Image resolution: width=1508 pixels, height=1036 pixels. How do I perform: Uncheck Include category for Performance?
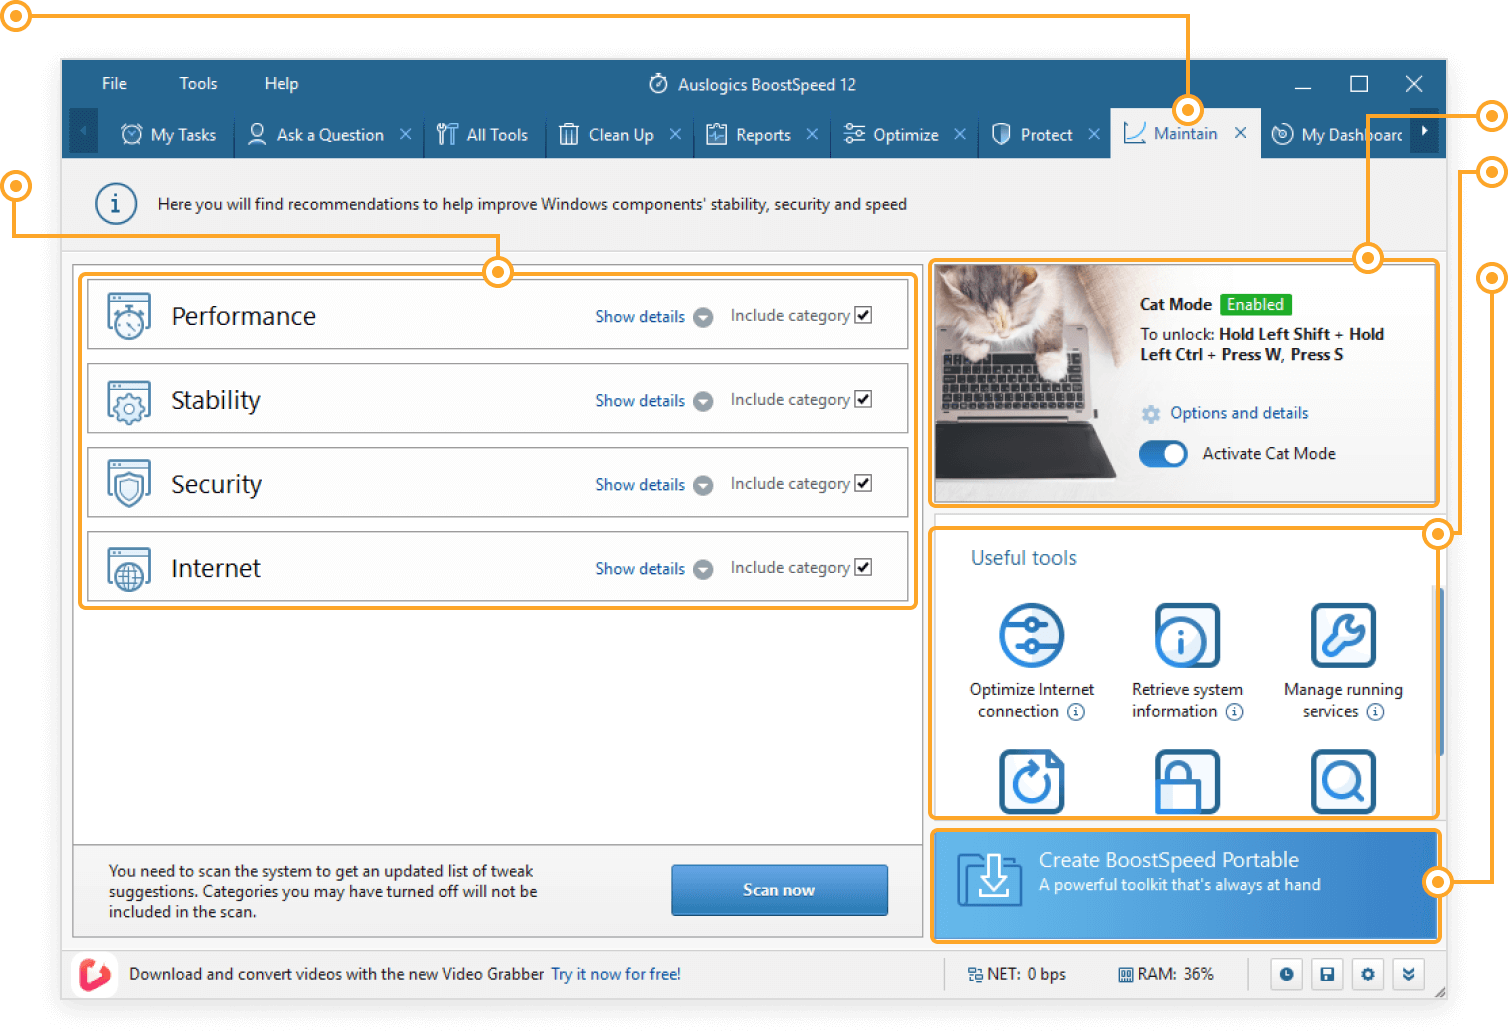[863, 315]
